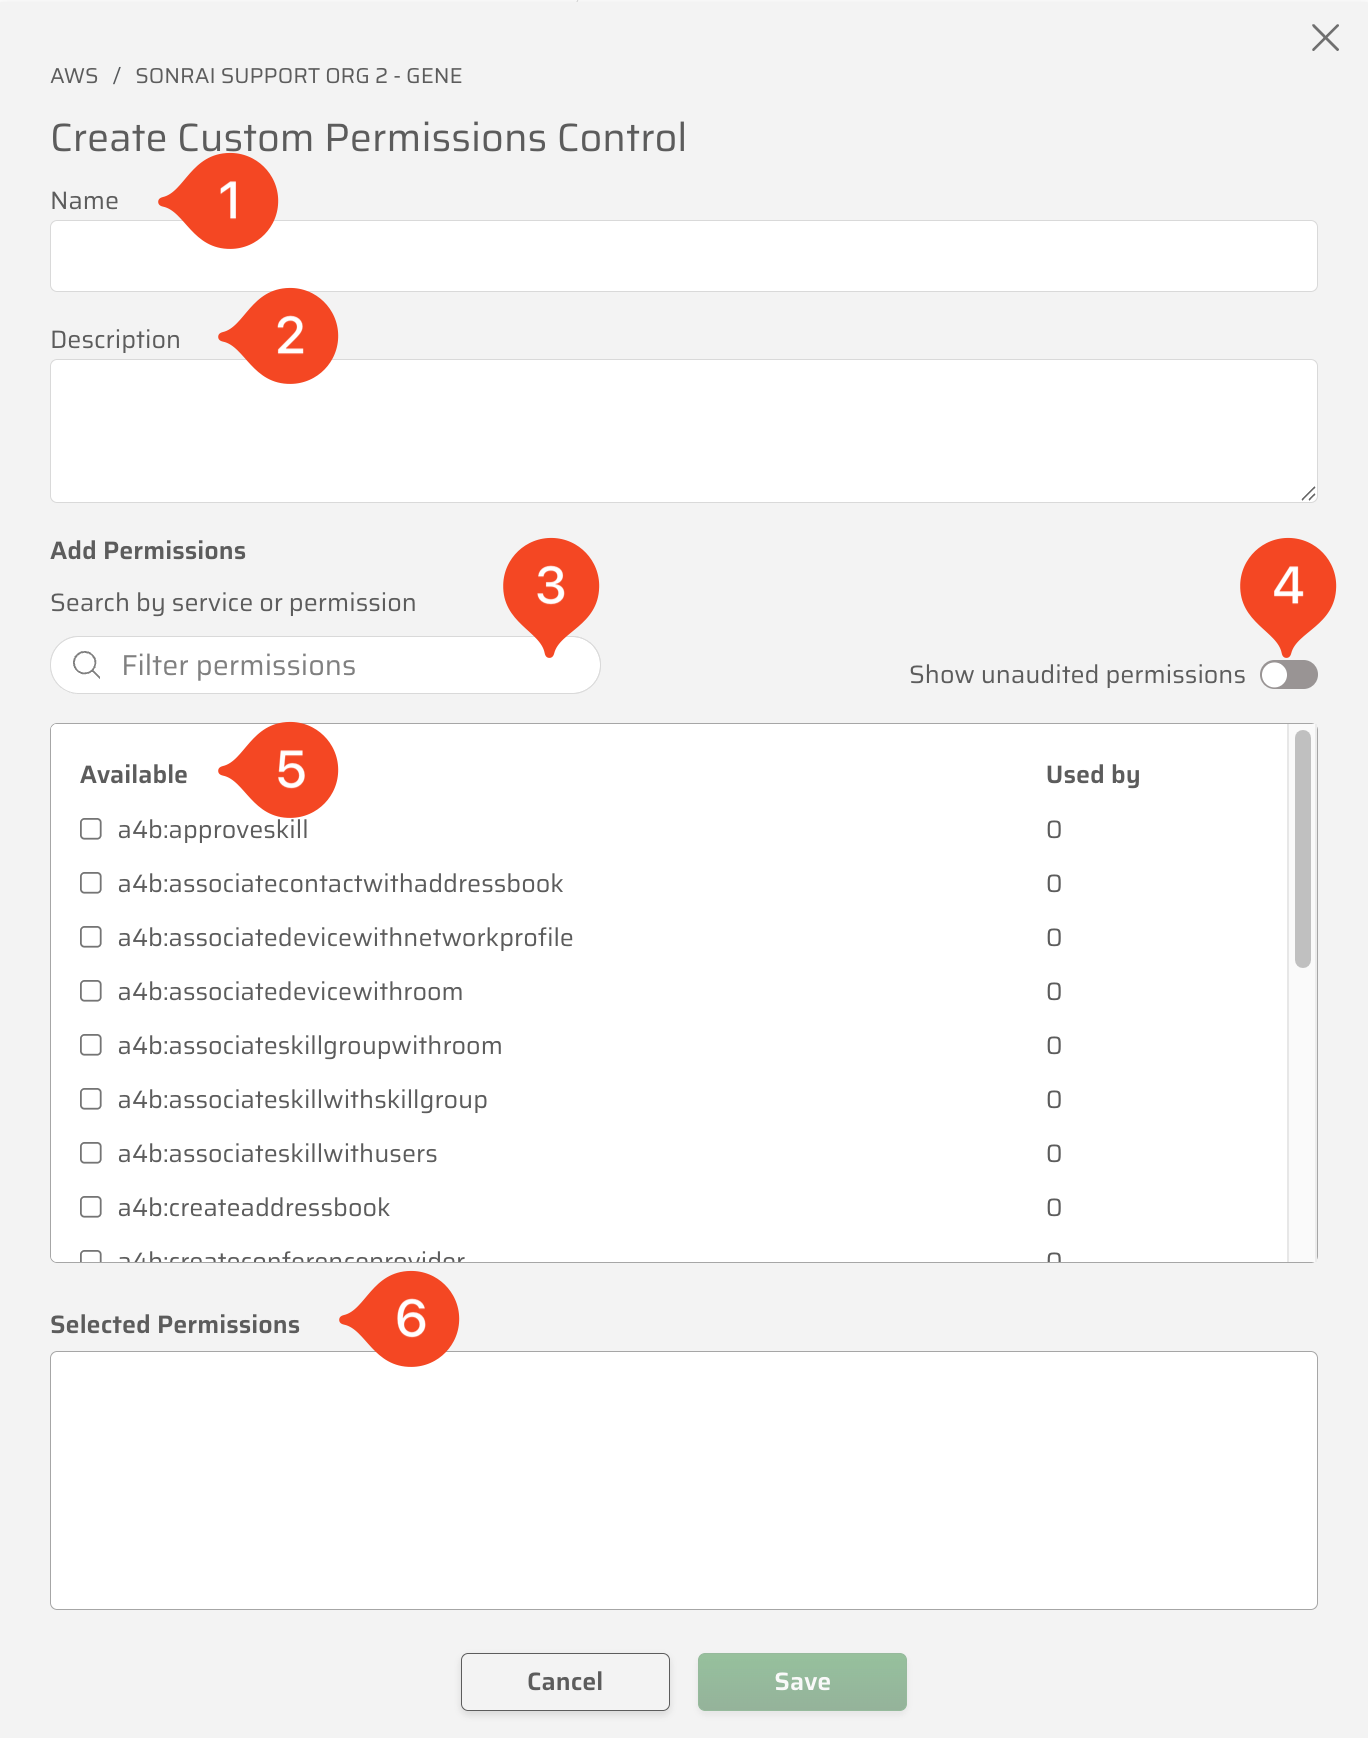Select the a4b:associateskillwithskillgroup checkbox
1368x1738 pixels.
coord(91,1099)
